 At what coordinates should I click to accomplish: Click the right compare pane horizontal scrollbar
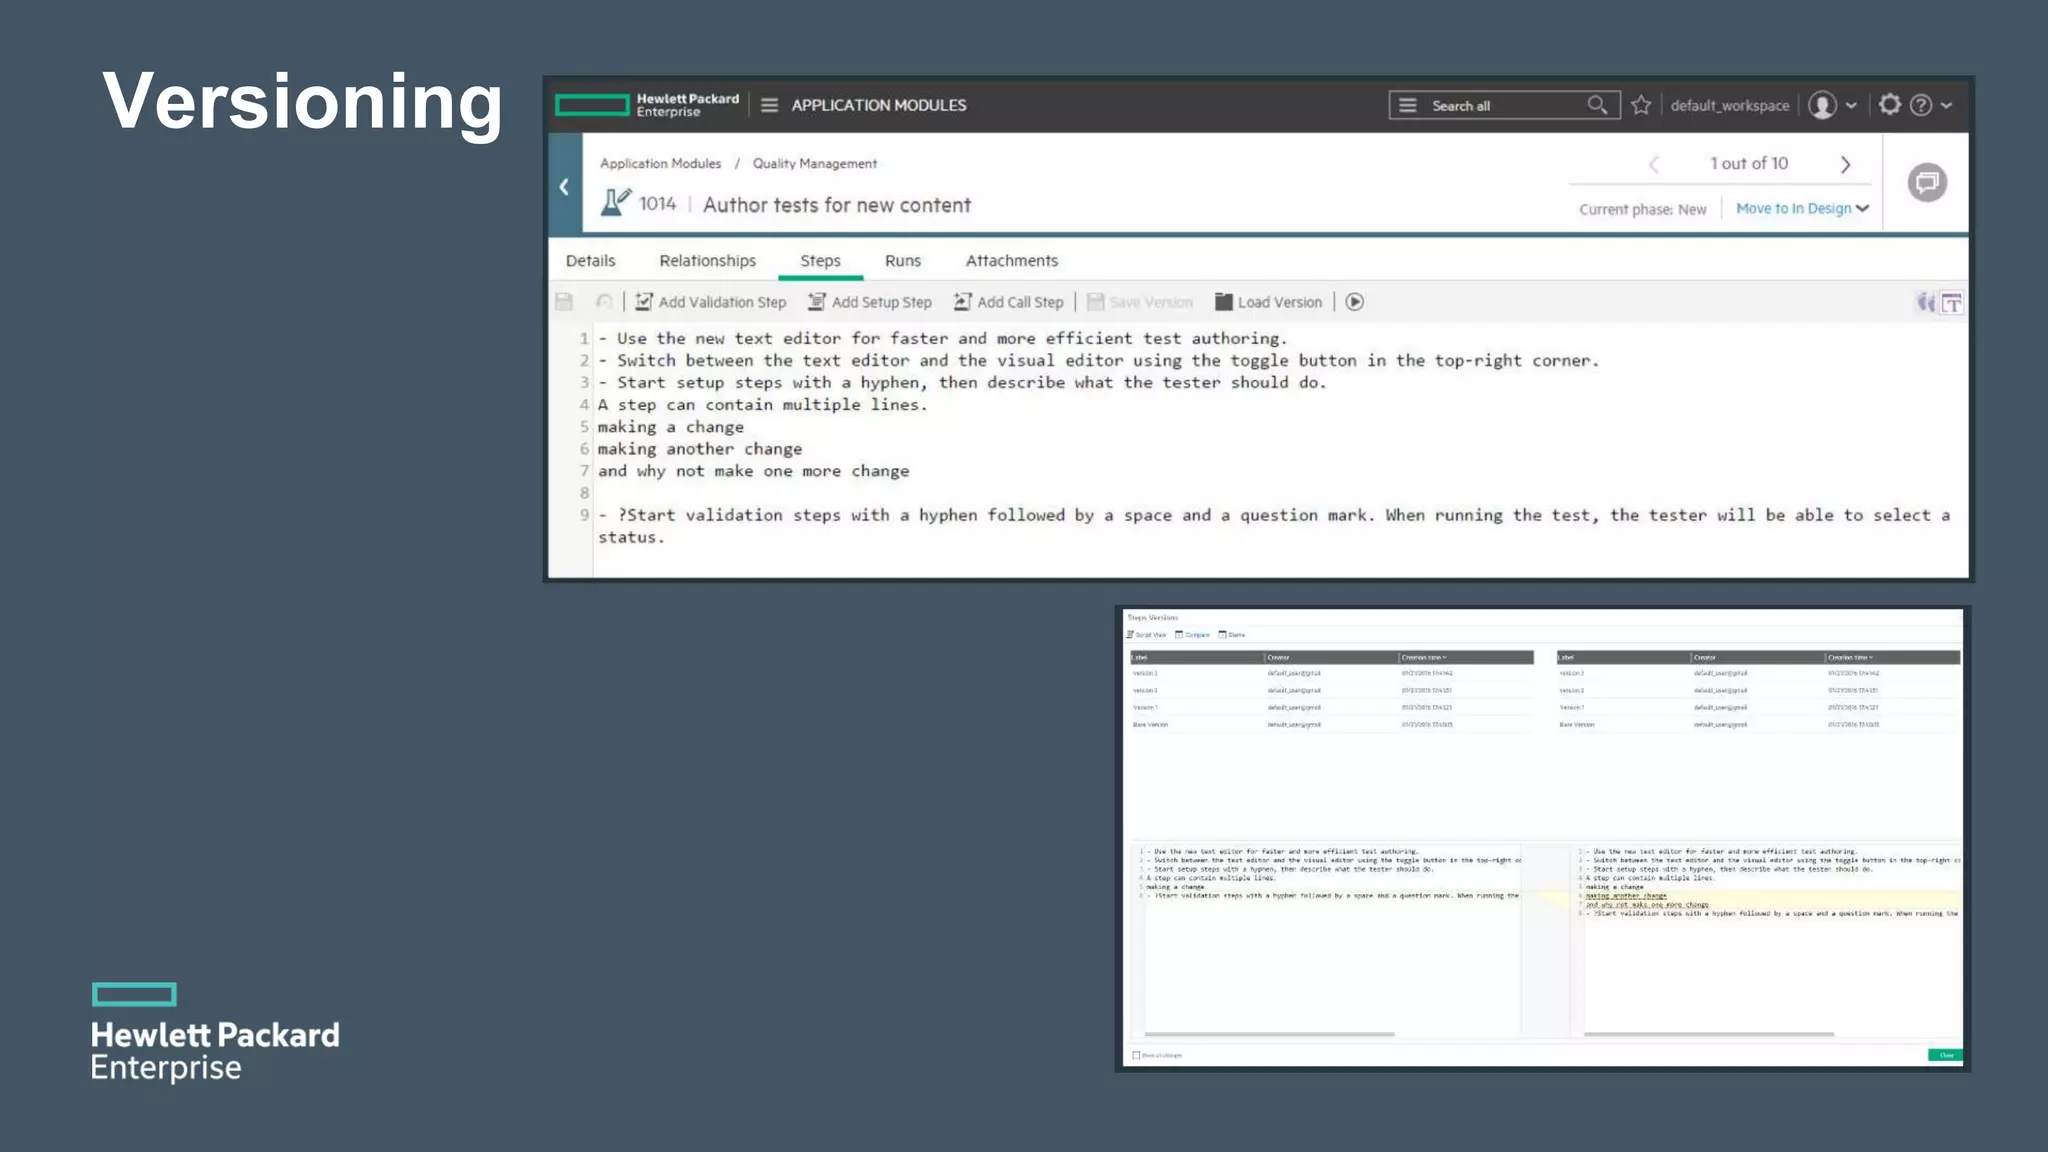[x=1708, y=1034]
